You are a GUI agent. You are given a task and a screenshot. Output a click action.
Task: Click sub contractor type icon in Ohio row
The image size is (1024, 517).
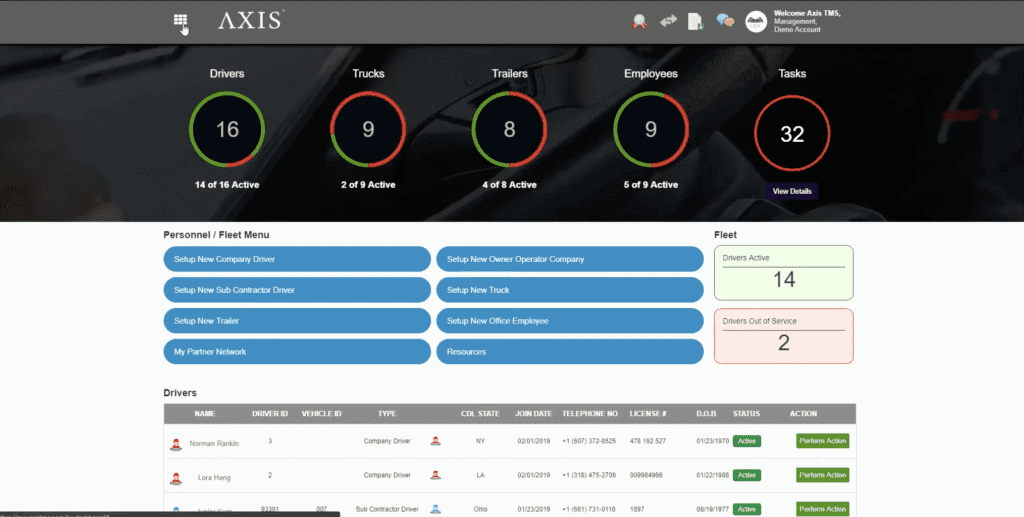click(436, 509)
